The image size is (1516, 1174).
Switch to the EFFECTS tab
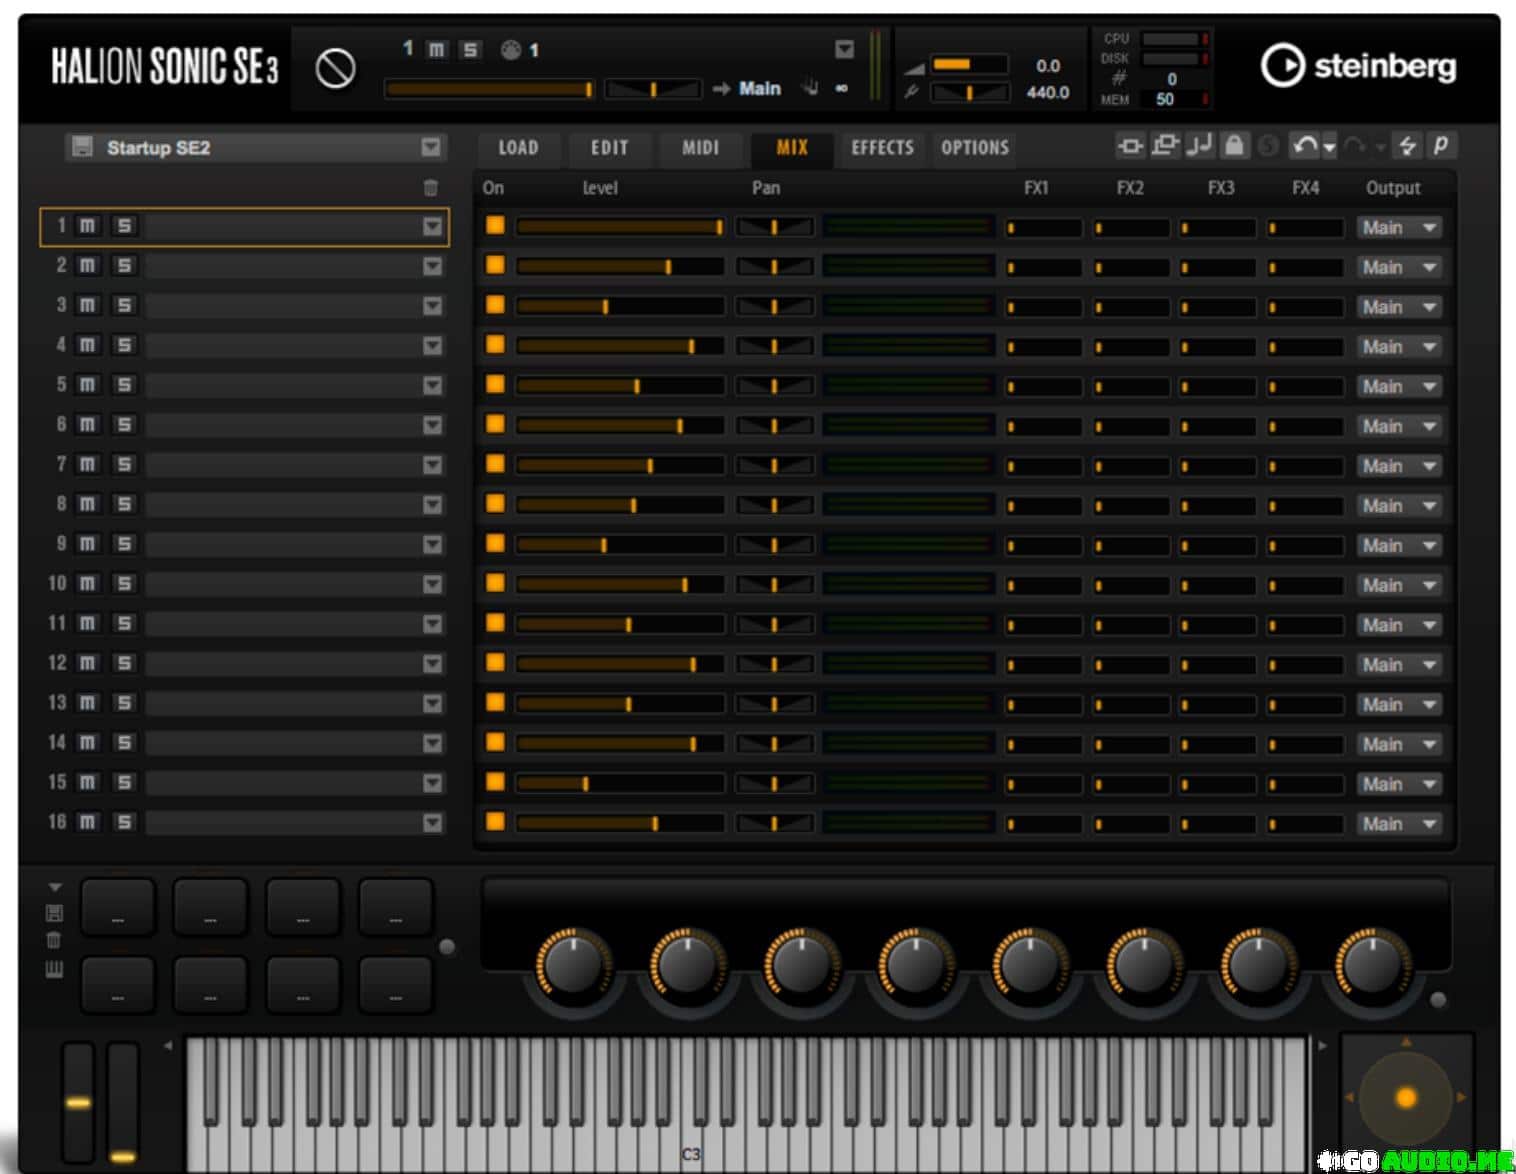(x=882, y=148)
